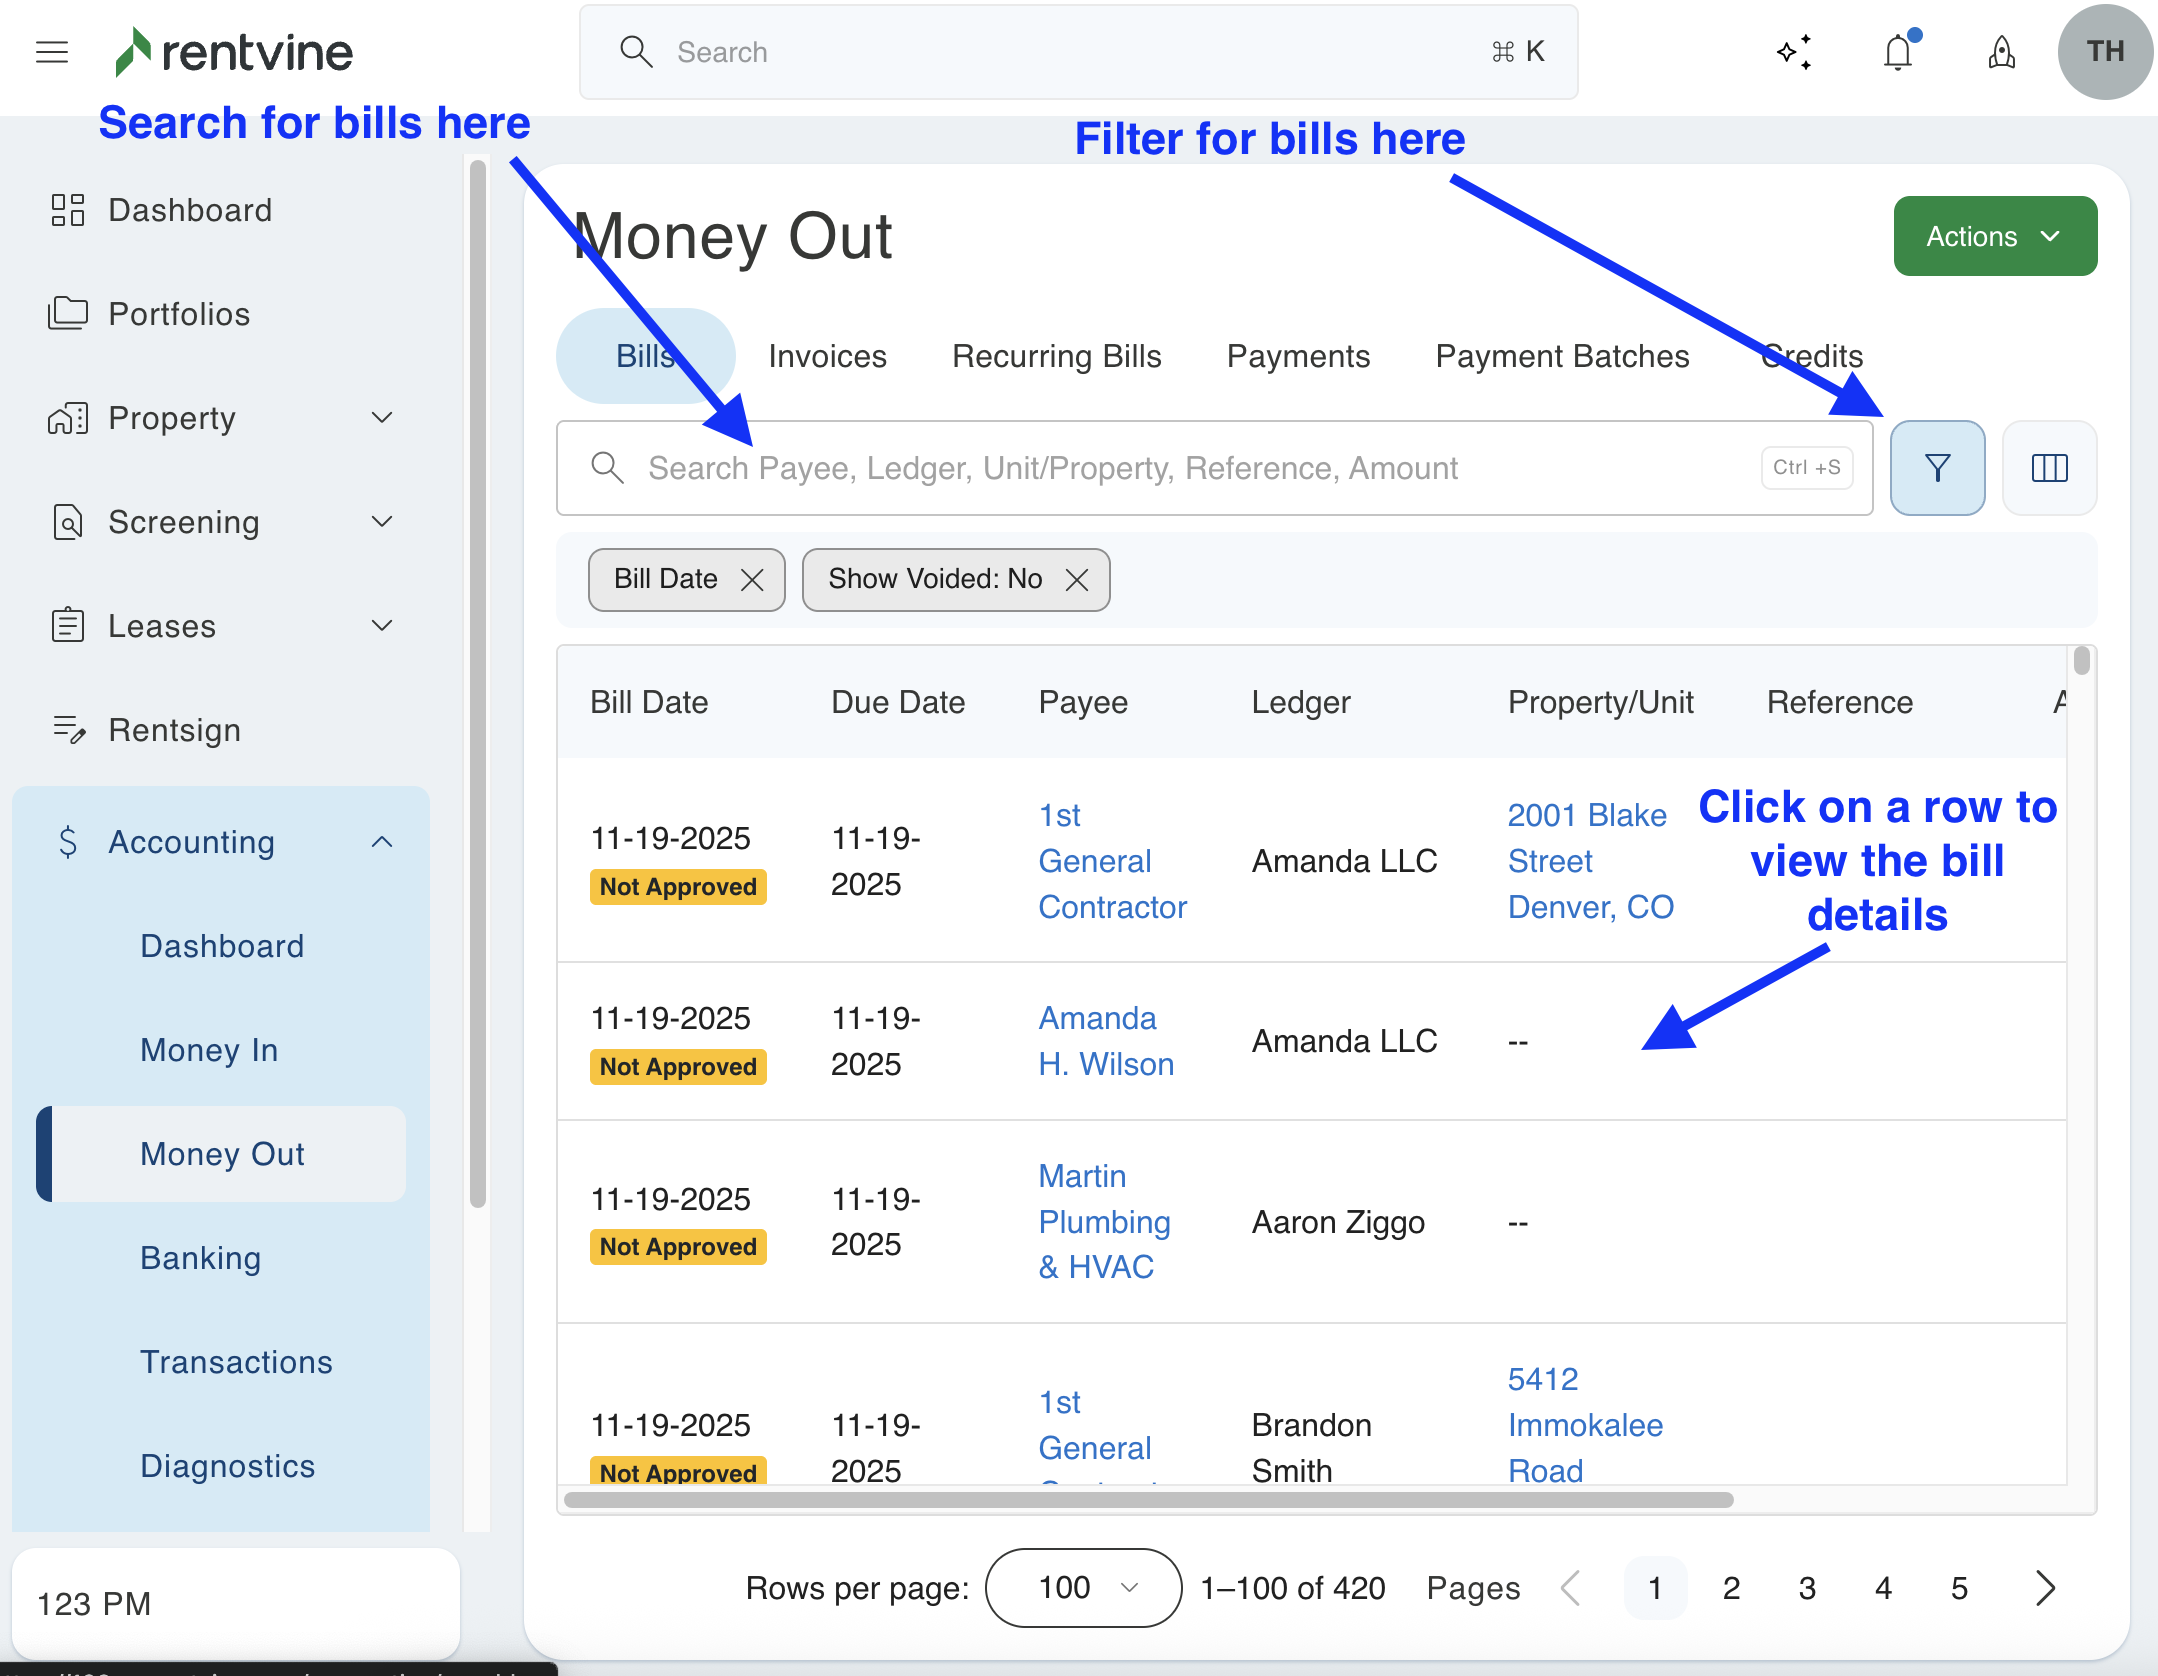Click the table horizontal scrollbar
This screenshot has width=2158, height=1676.
[1148, 1500]
